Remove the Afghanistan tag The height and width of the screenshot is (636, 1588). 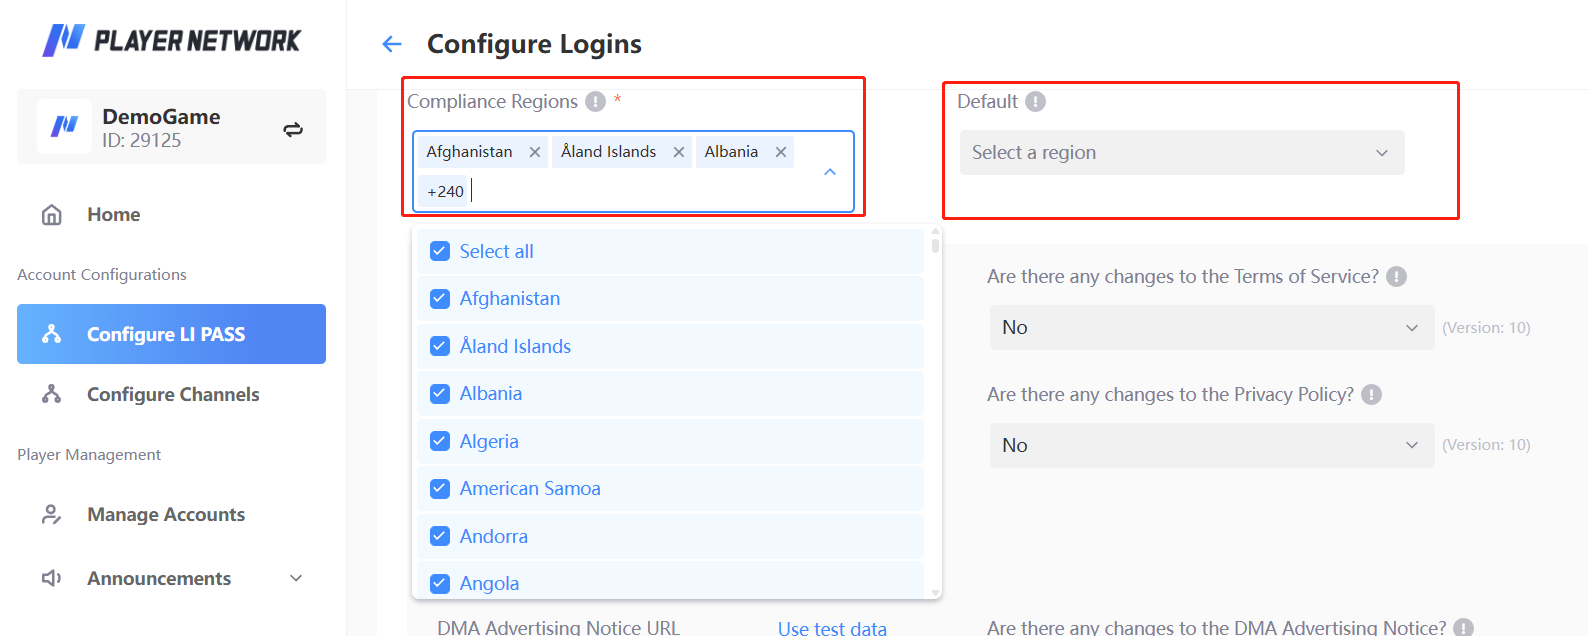click(535, 152)
